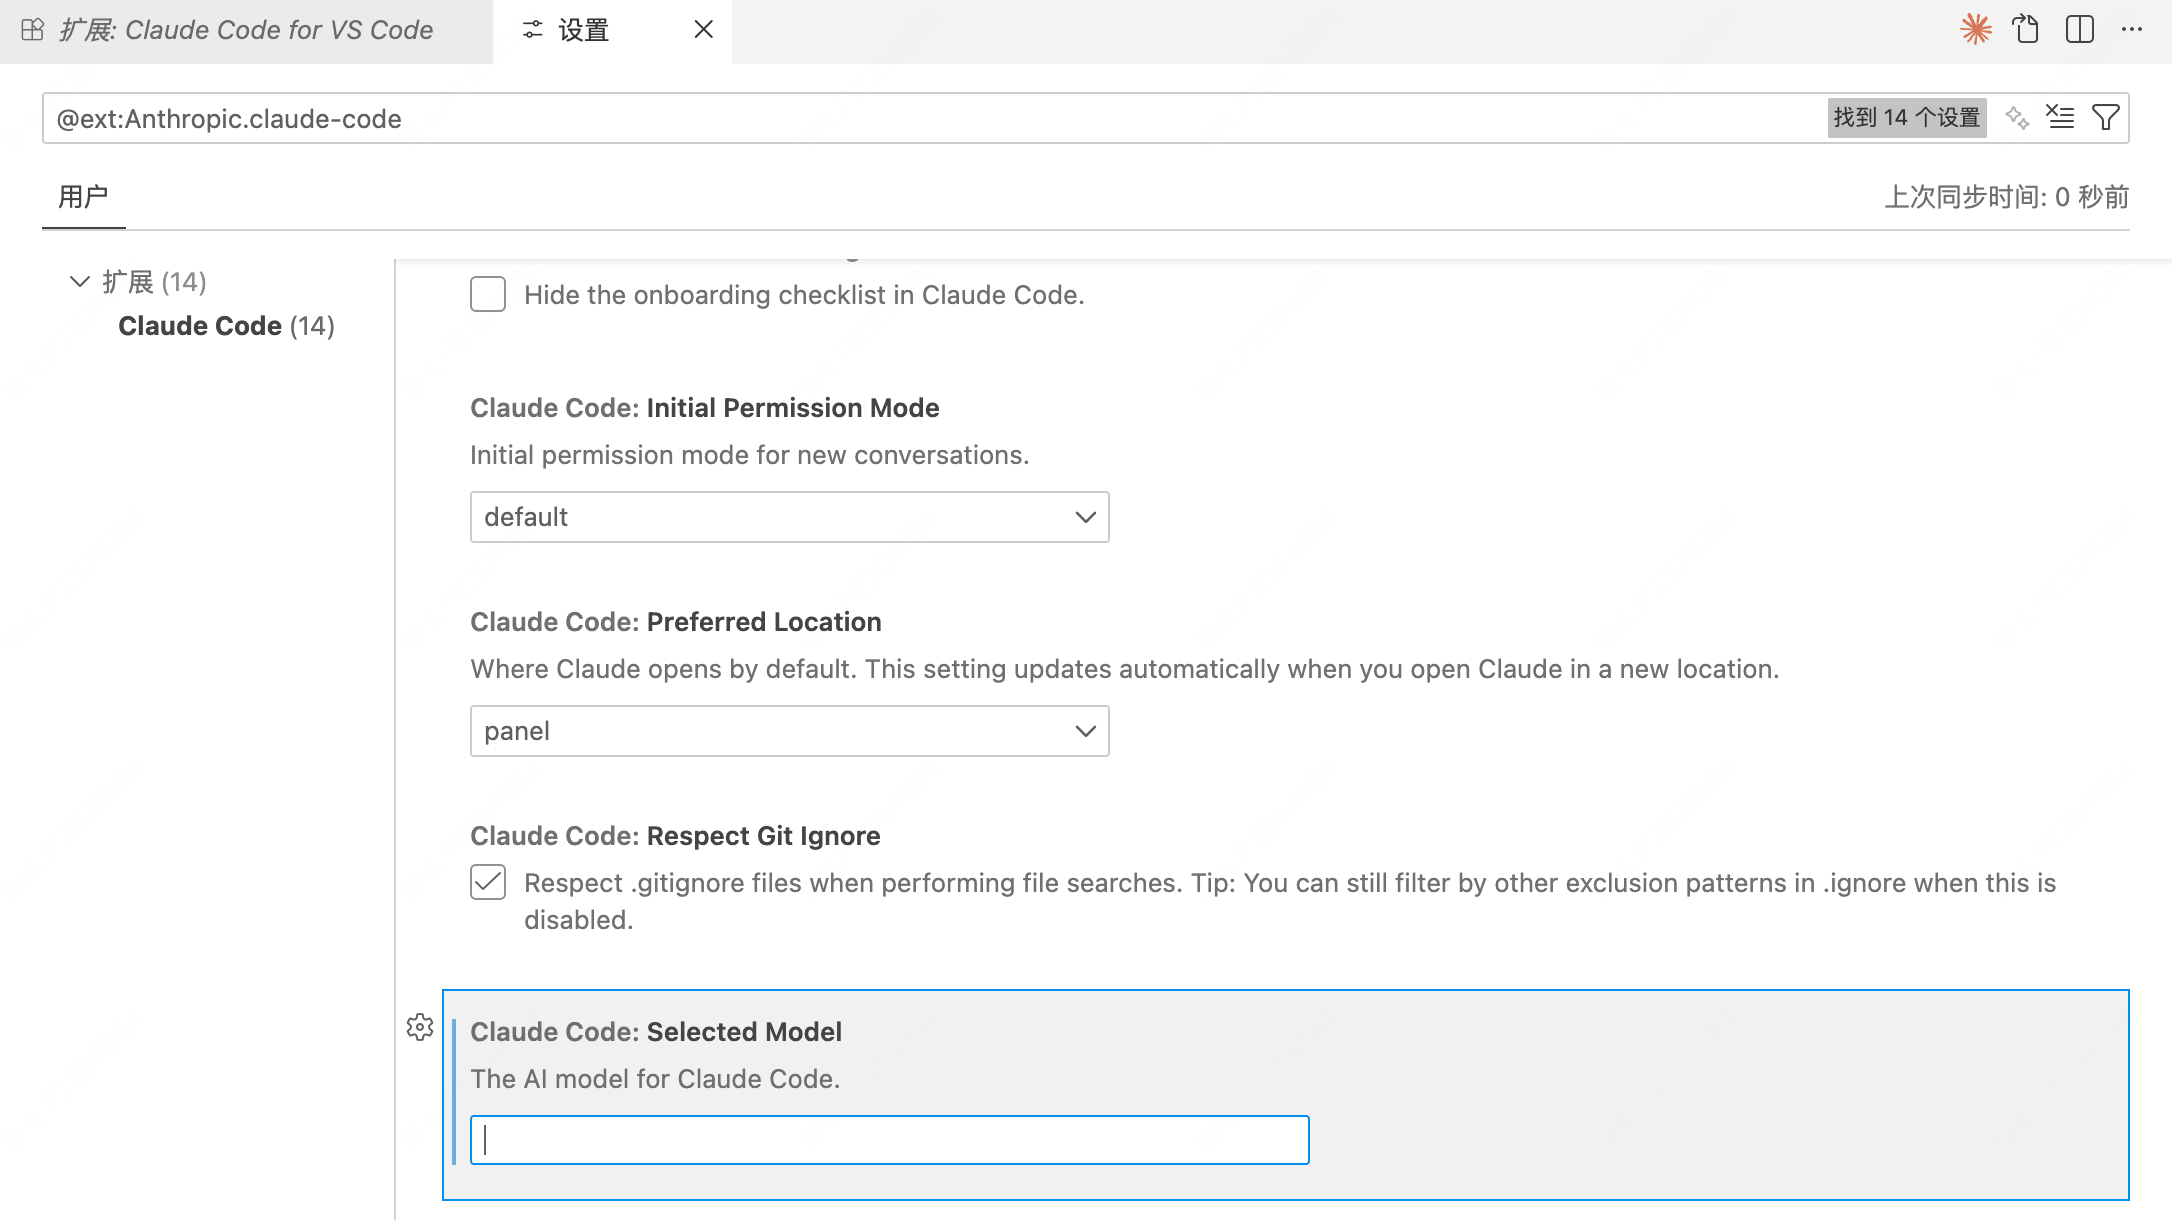The width and height of the screenshot is (2172, 1220).
Task: Enable Hide the onboarding checklist checkbox
Action: [x=488, y=295]
